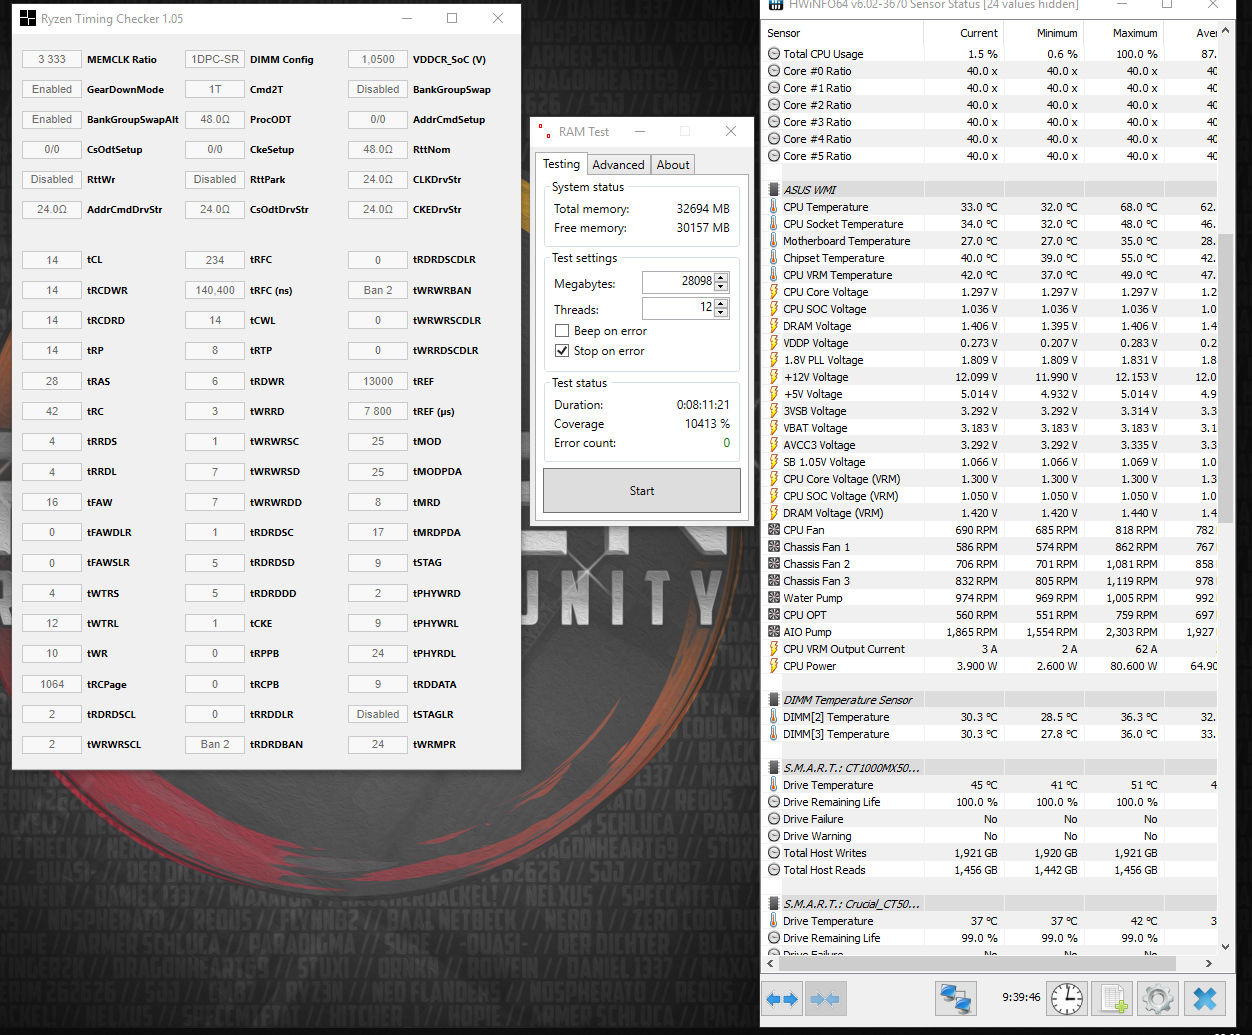Click the expand sensor columns arrows icon in HWiNFO
Screen dimensions: 1252x1035
pyautogui.click(x=782, y=998)
